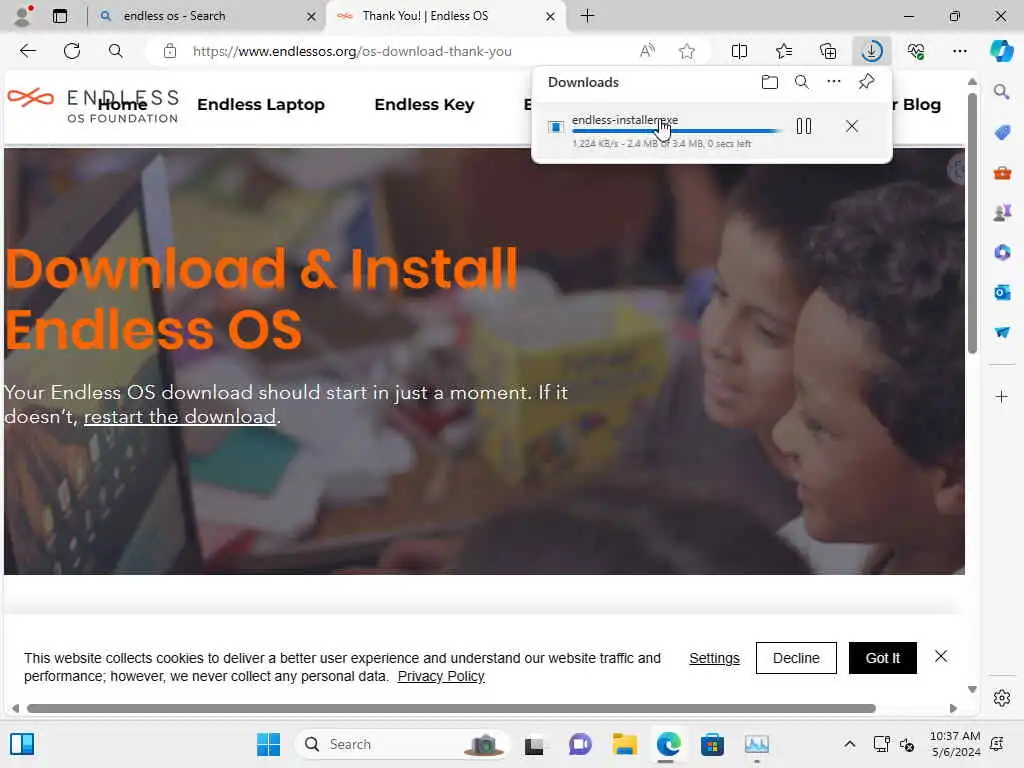Open Browser Essentials heart icon
This screenshot has width=1024, height=768.
coord(916,51)
